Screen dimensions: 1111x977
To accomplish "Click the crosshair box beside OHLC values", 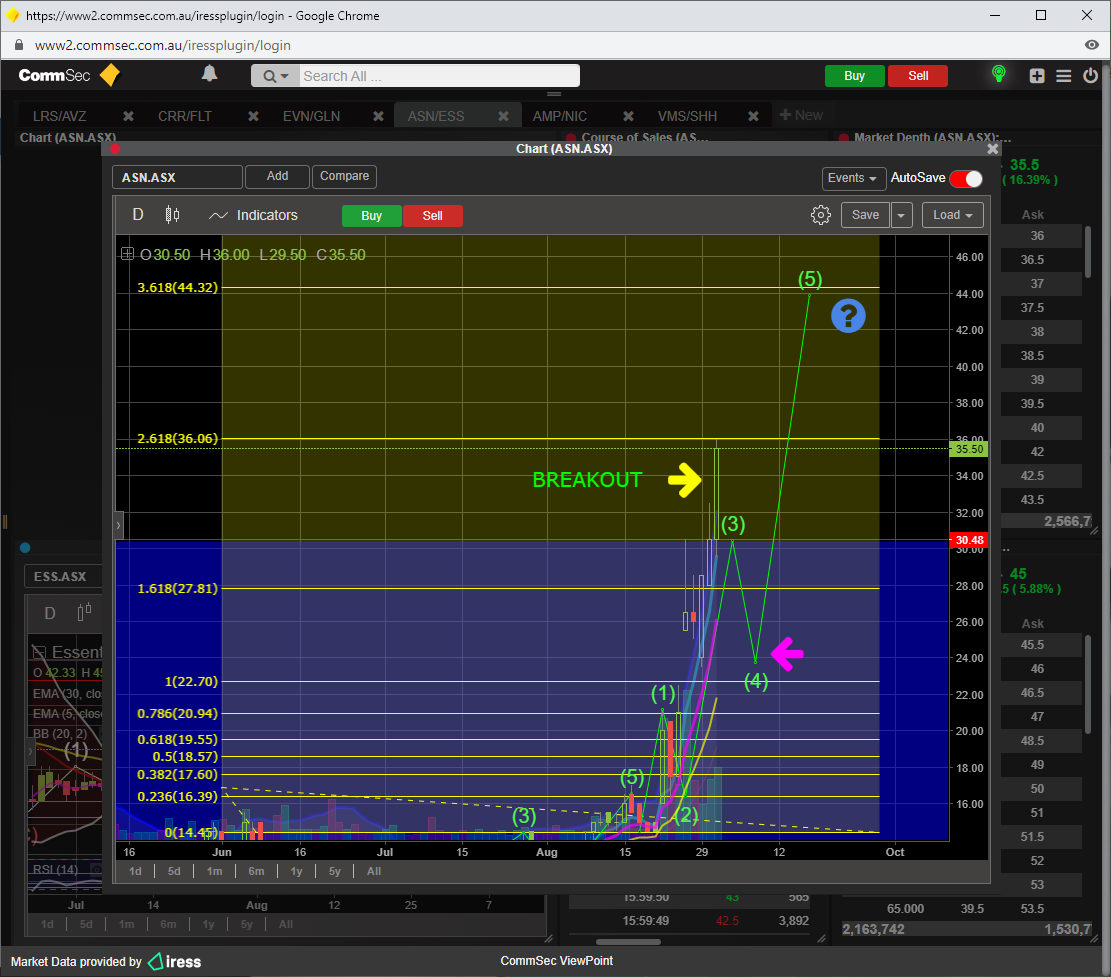I will [127, 254].
